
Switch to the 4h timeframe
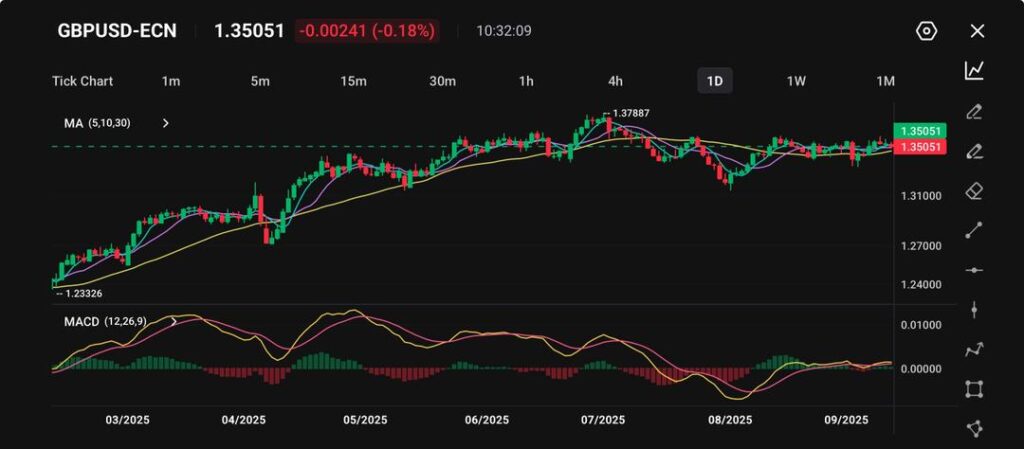click(x=615, y=81)
